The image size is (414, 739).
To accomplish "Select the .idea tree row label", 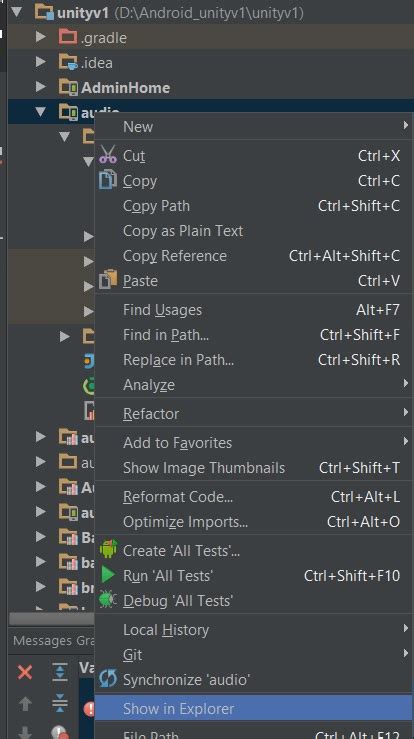I will pyautogui.click(x=97, y=63).
